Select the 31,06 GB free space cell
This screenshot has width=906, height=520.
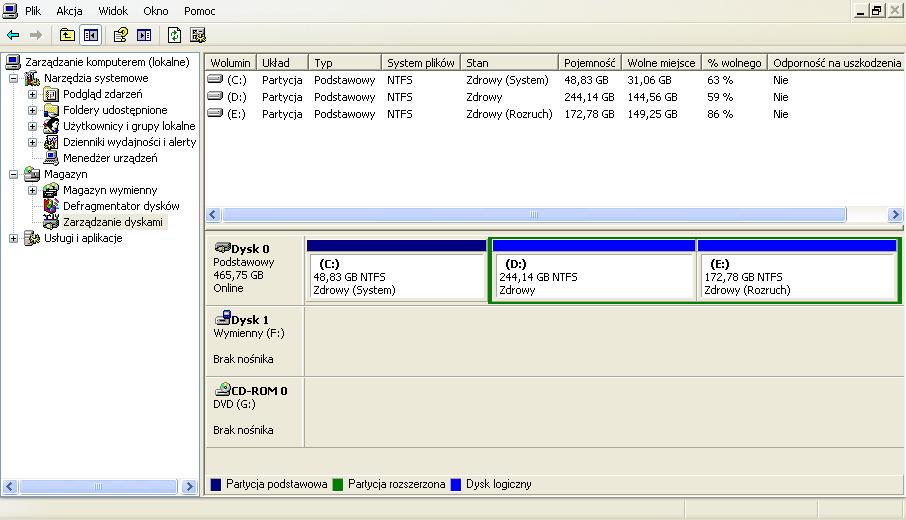pos(649,80)
